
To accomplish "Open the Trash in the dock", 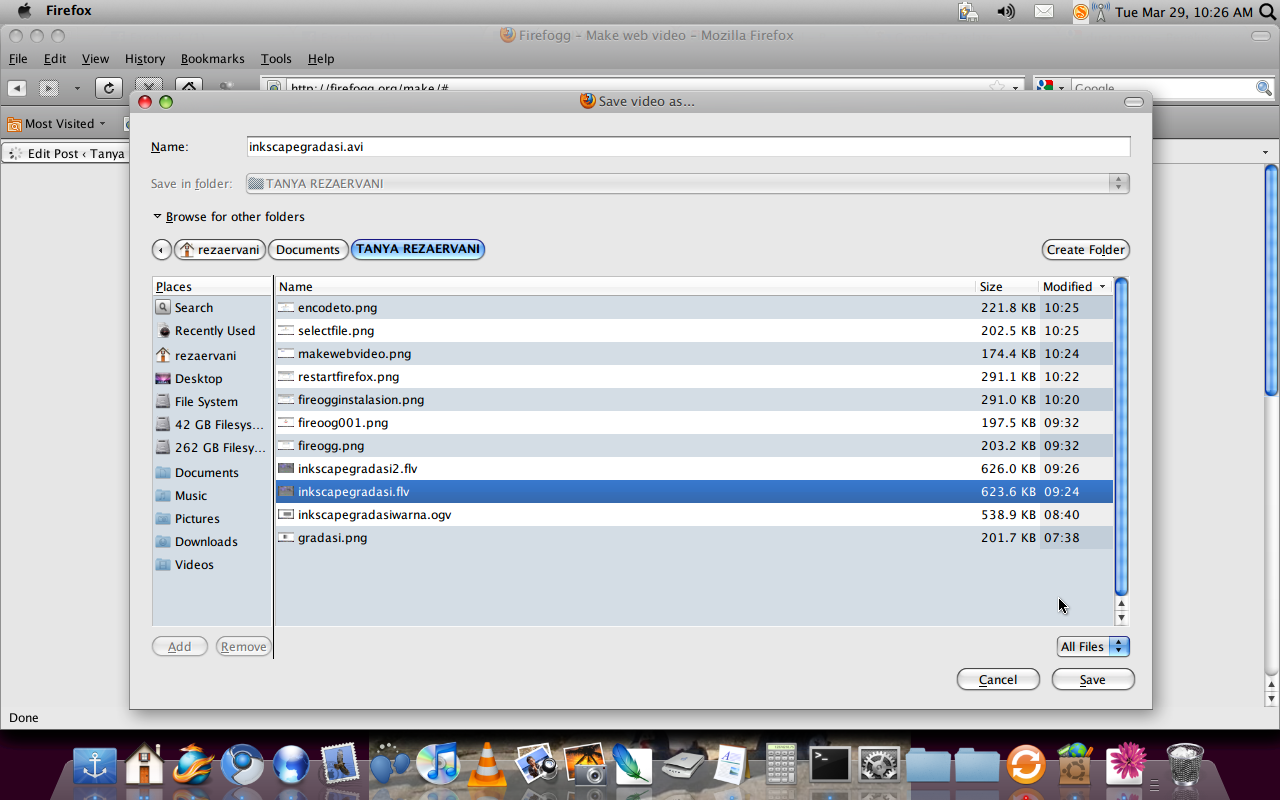I will (x=1185, y=765).
